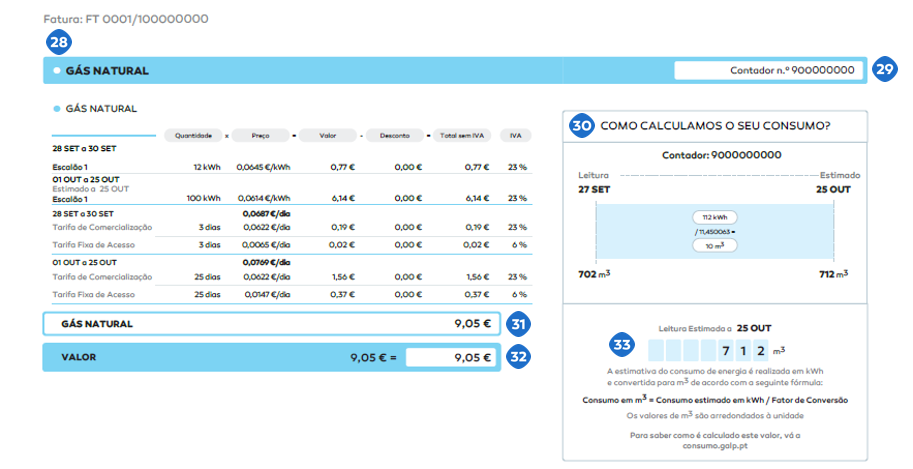Click the GÁS NATURAL 9,05 € subtotal box
This screenshot has width=913, height=469.
271,324
